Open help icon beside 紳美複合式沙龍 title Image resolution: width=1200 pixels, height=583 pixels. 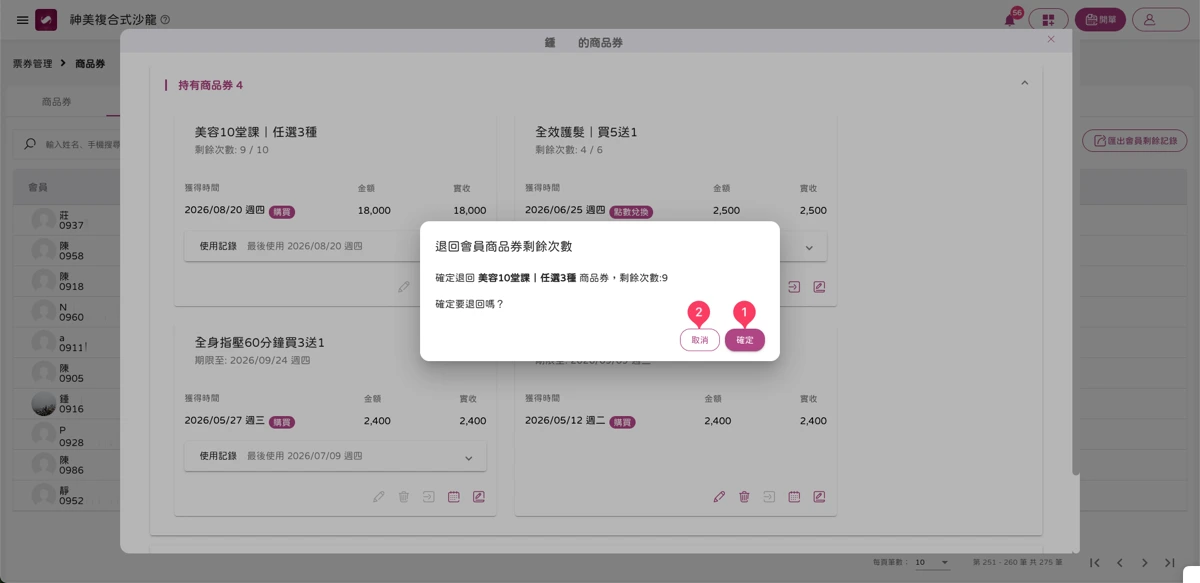(165, 20)
